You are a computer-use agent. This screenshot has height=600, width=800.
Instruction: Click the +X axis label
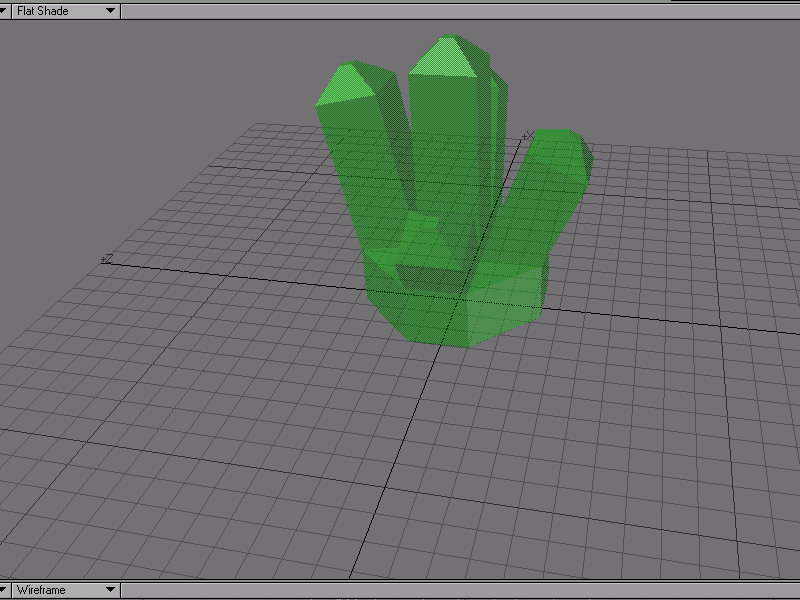pos(528,136)
